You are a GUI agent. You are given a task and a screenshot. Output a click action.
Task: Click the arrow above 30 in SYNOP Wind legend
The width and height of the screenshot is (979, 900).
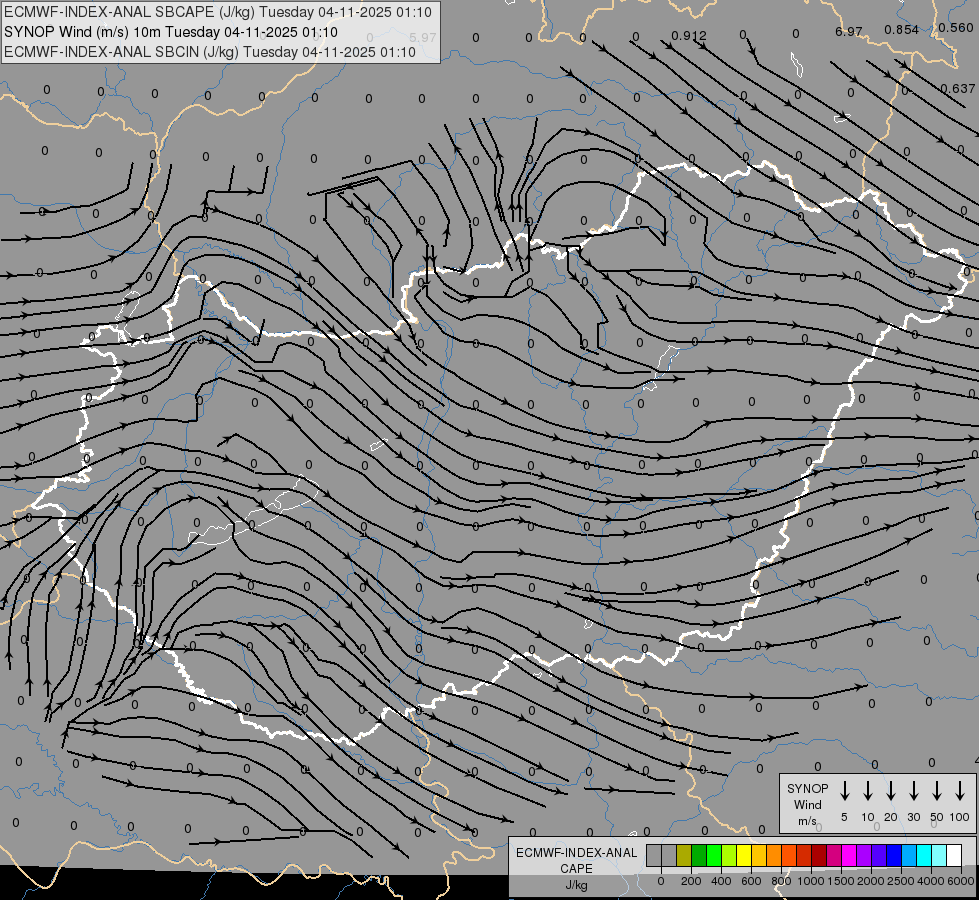tap(913, 791)
